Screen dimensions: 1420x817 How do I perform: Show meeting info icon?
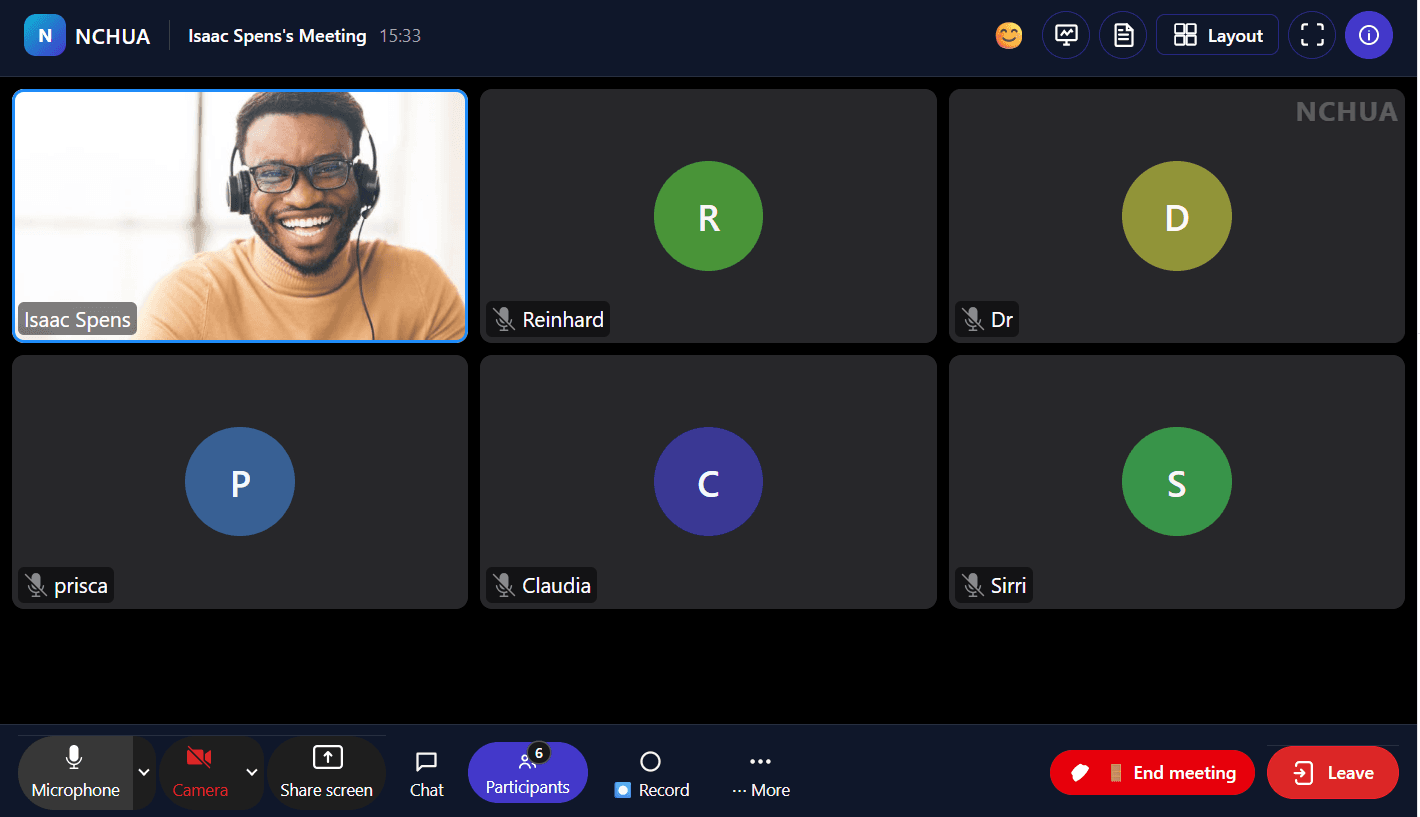point(1369,36)
